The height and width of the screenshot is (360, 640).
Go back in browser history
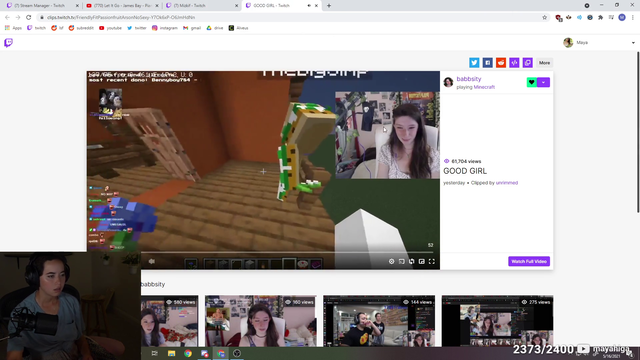tap(7, 17)
